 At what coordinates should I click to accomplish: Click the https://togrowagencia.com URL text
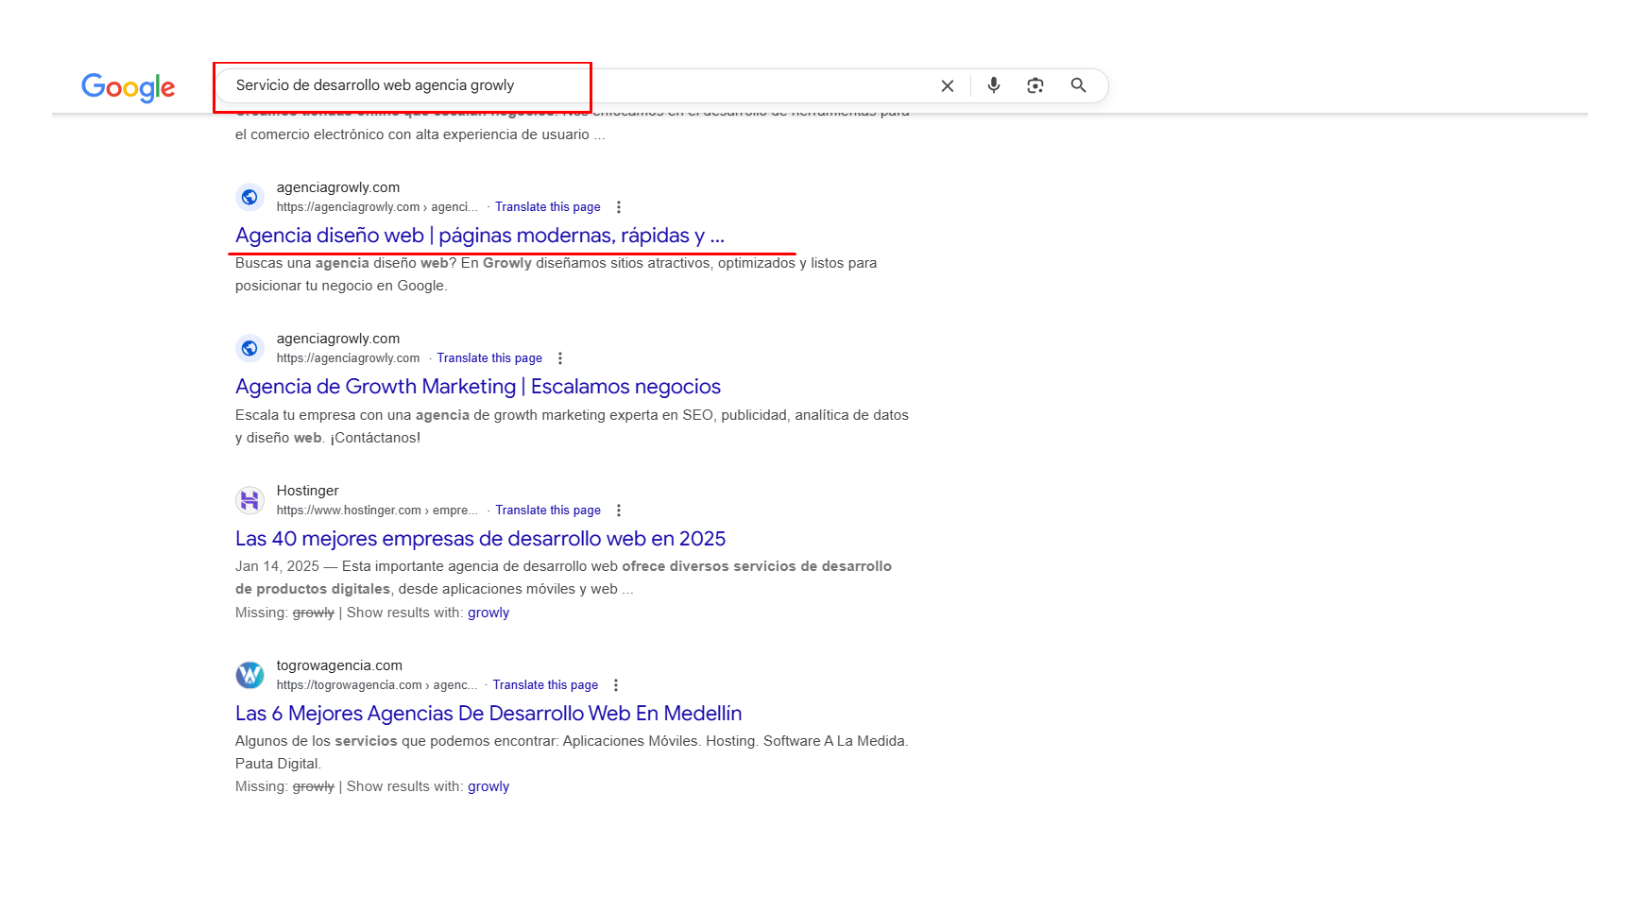pyautogui.click(x=376, y=685)
